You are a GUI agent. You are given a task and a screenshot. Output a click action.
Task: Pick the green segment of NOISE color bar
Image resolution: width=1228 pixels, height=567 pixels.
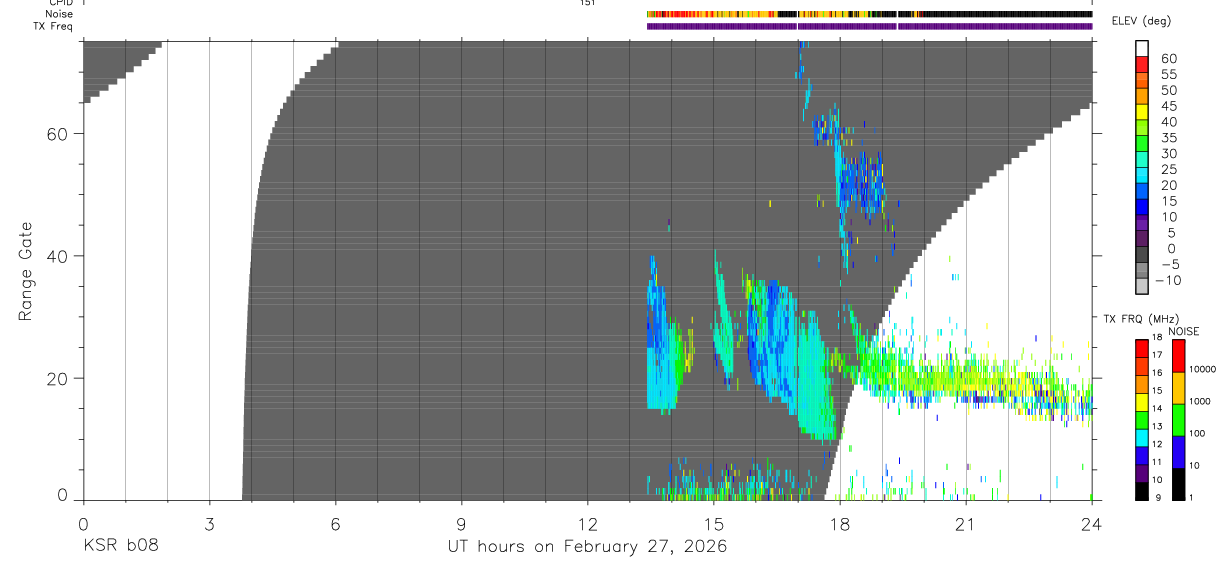[1178, 420]
